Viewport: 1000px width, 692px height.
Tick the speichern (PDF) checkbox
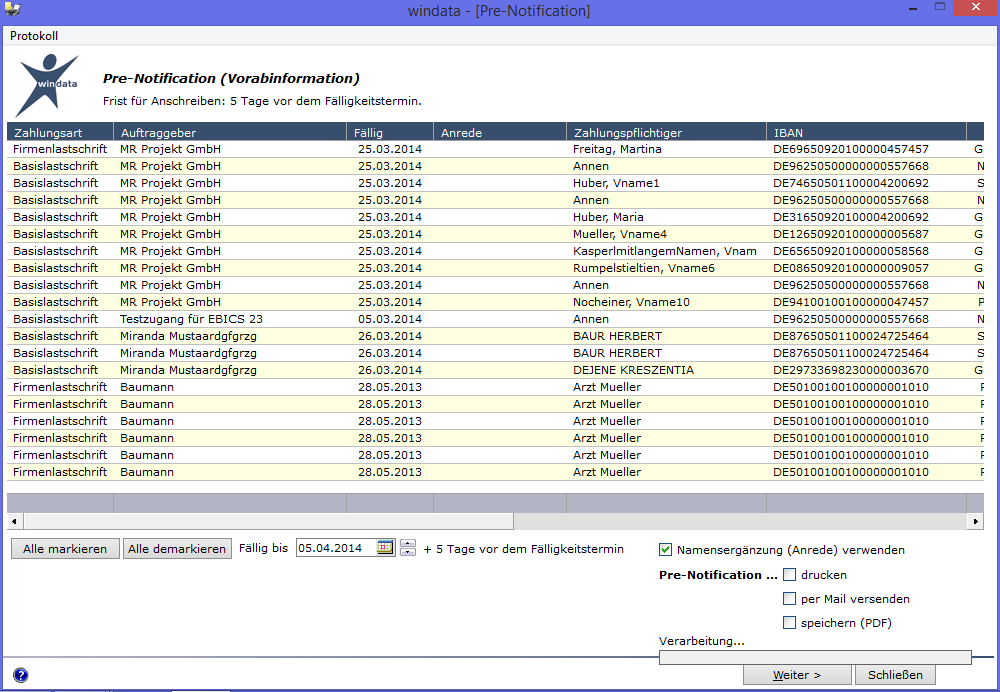[x=790, y=623]
